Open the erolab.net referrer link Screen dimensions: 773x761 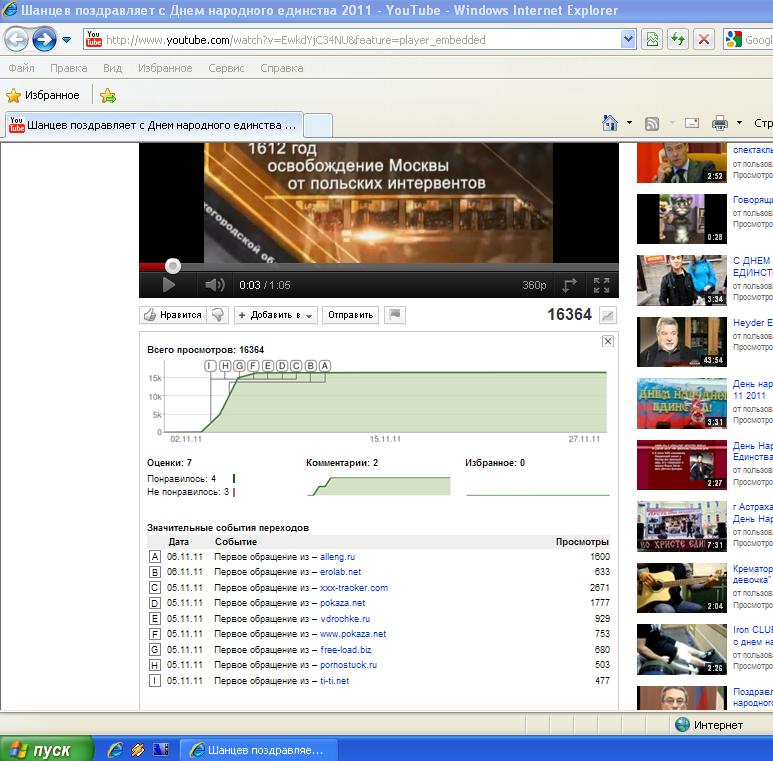[341, 572]
